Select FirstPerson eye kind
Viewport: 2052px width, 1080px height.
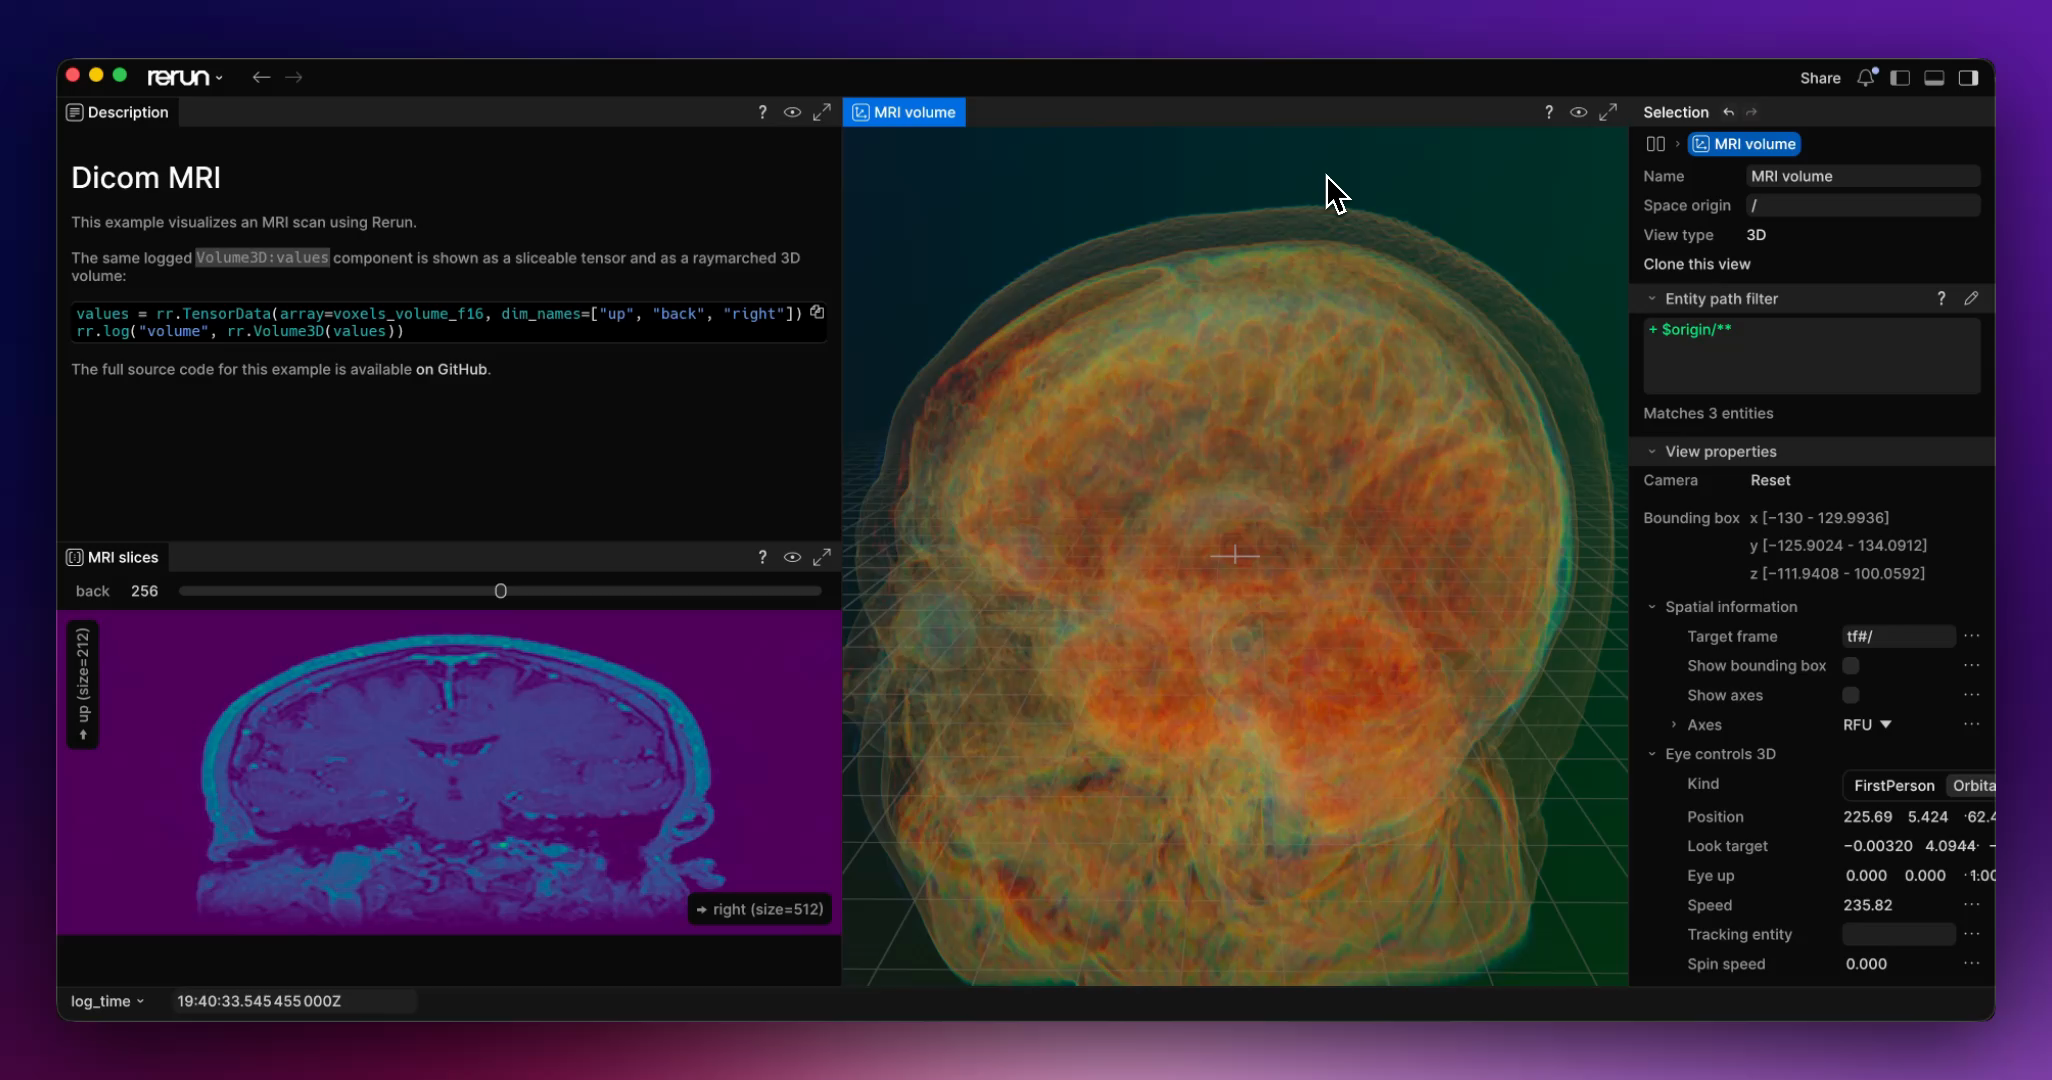click(x=1894, y=785)
